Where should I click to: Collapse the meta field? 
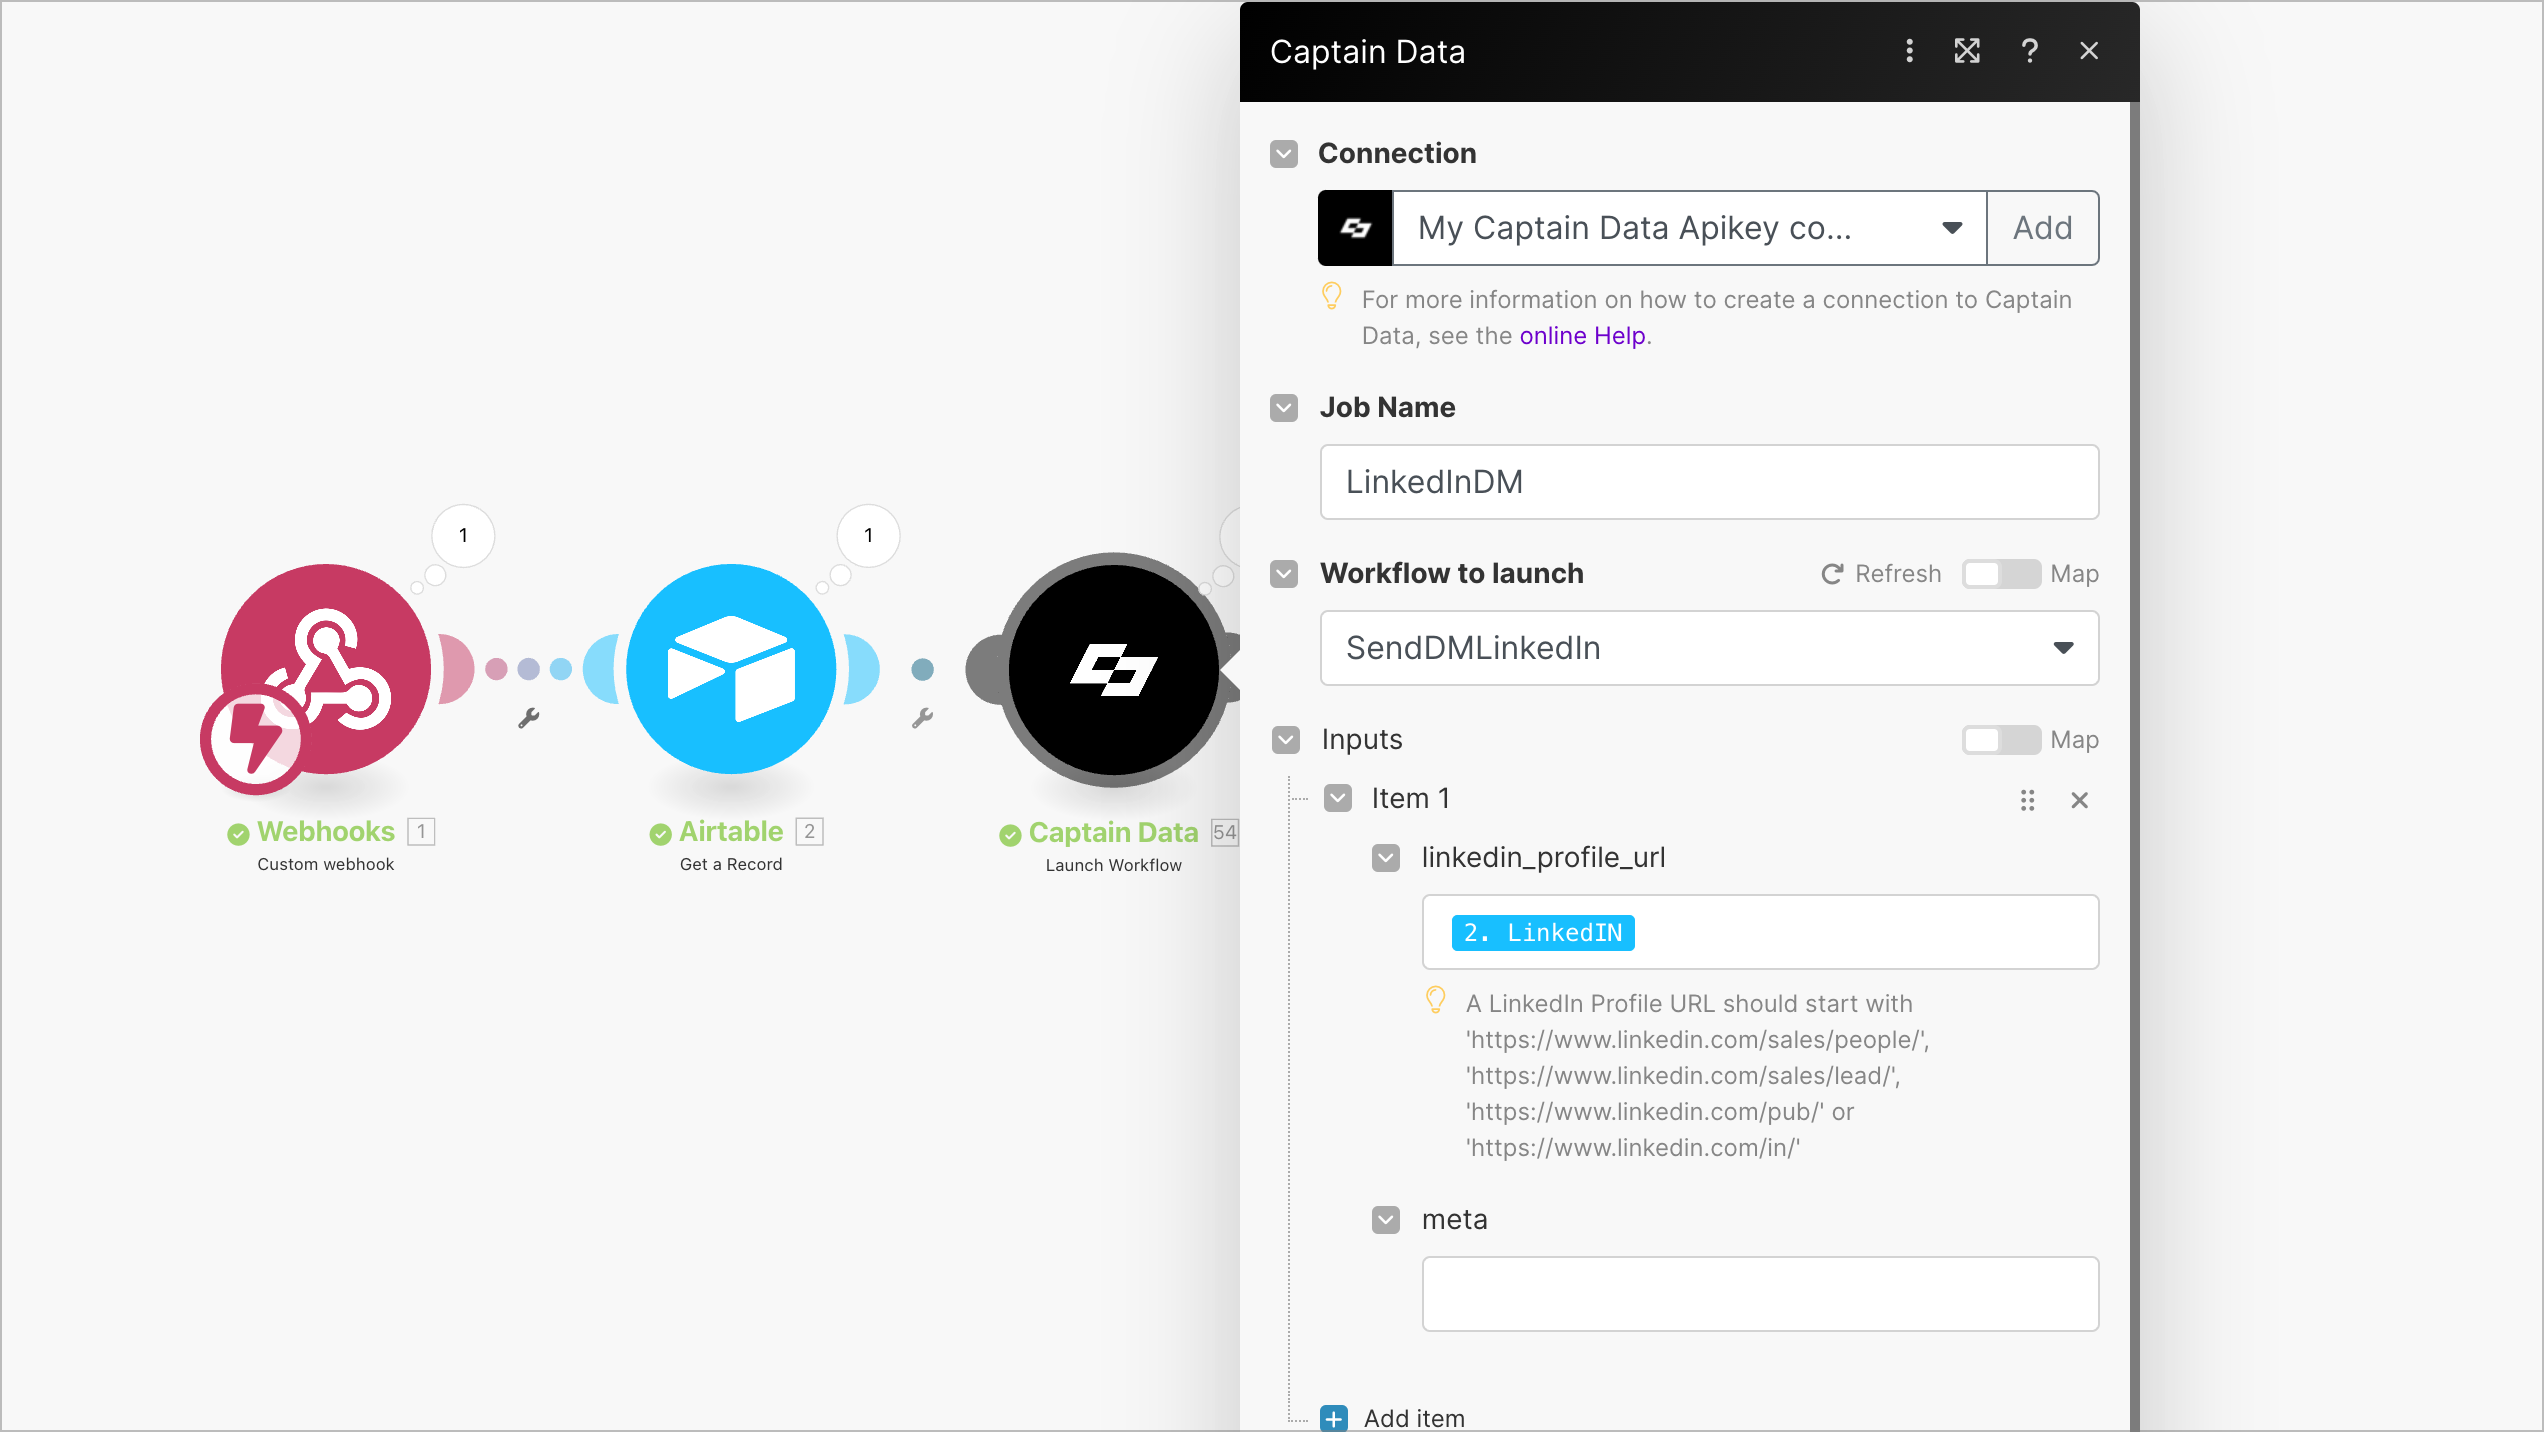point(1386,1220)
